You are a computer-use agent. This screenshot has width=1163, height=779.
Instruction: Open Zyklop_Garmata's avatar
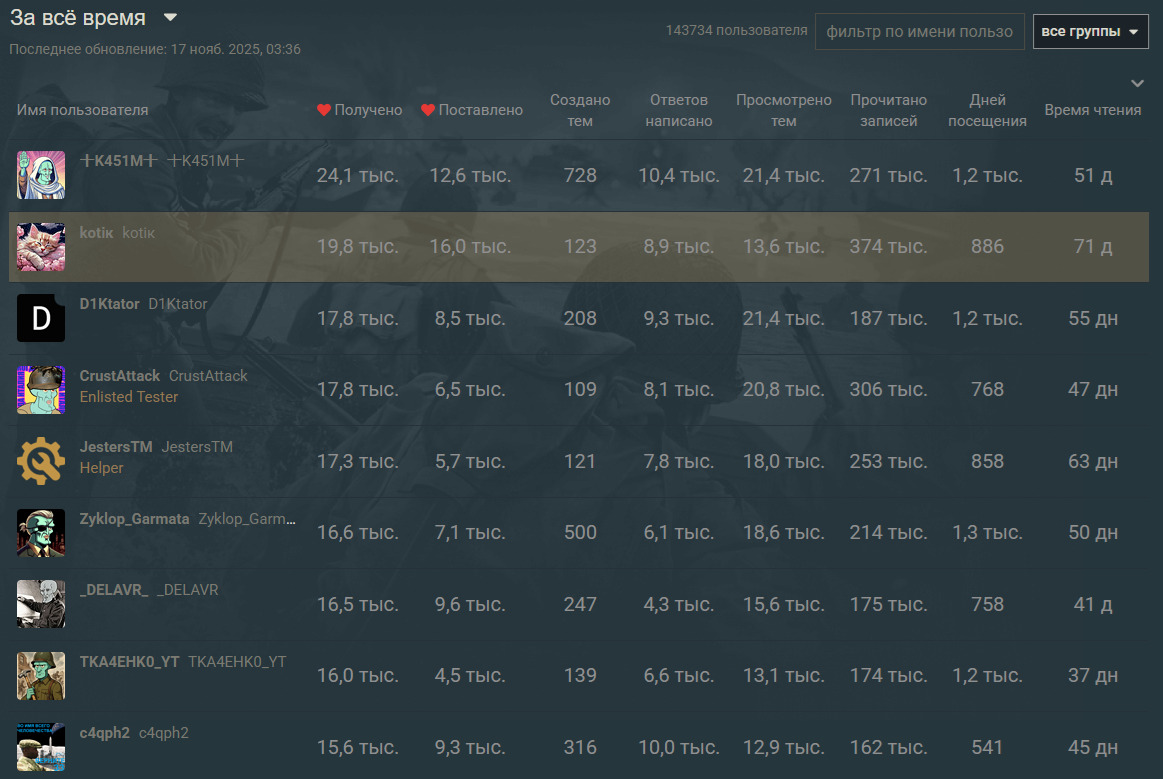pos(41,532)
